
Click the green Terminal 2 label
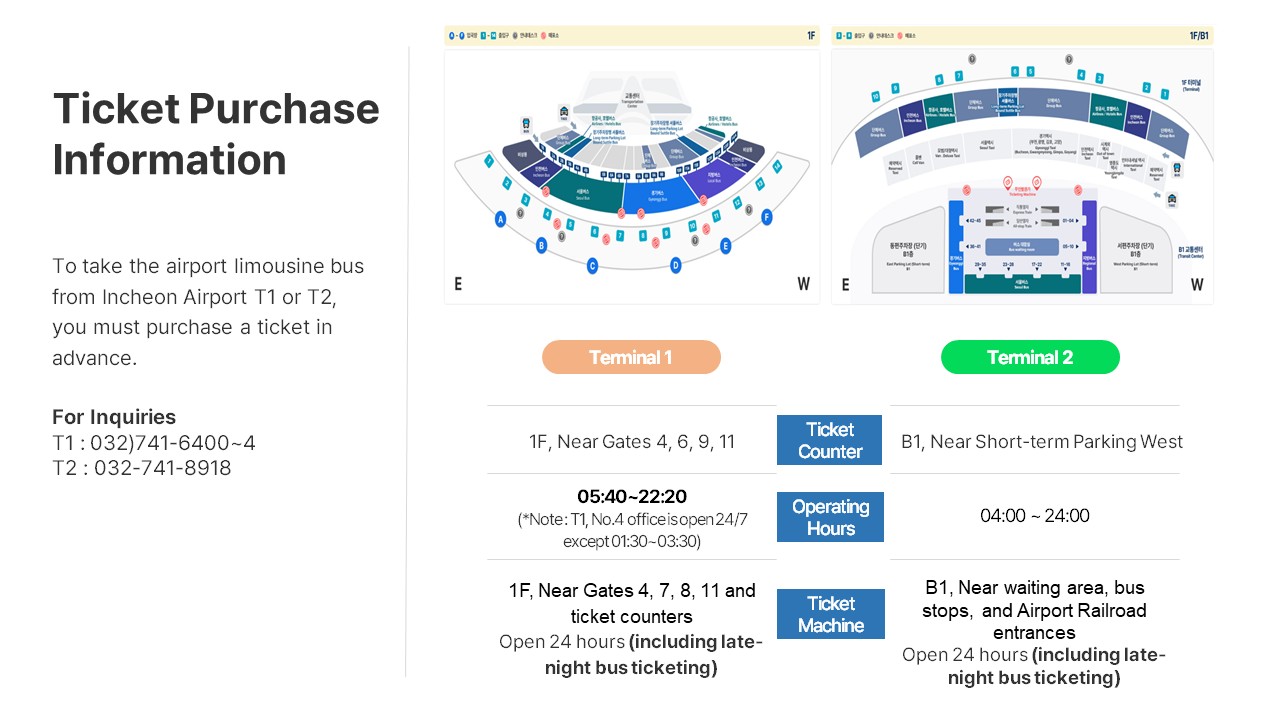pyautogui.click(x=1030, y=357)
